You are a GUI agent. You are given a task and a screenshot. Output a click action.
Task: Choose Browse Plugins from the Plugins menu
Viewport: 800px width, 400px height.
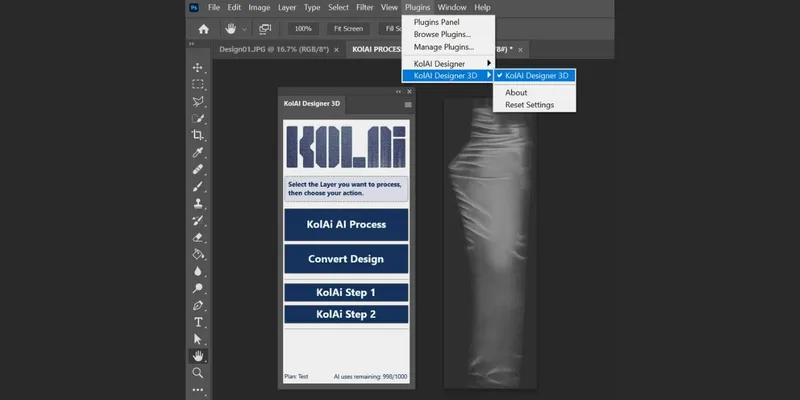pos(442,34)
